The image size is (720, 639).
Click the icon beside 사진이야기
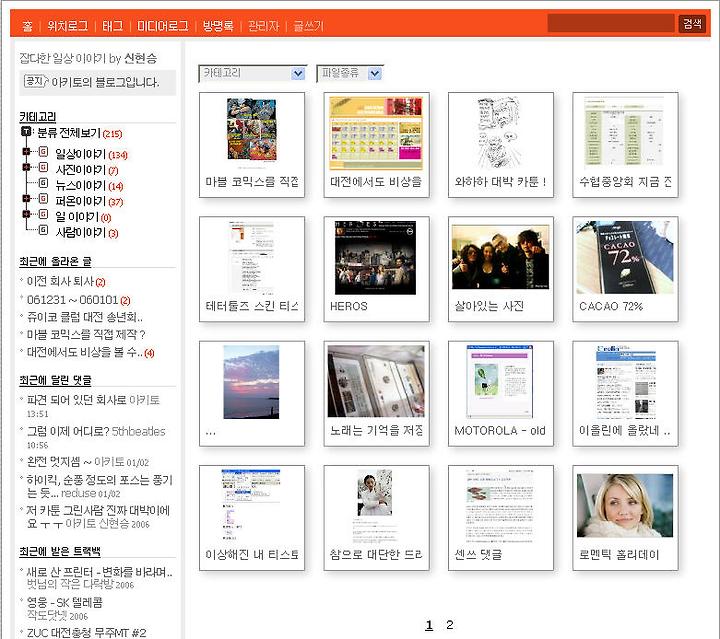(x=43, y=167)
